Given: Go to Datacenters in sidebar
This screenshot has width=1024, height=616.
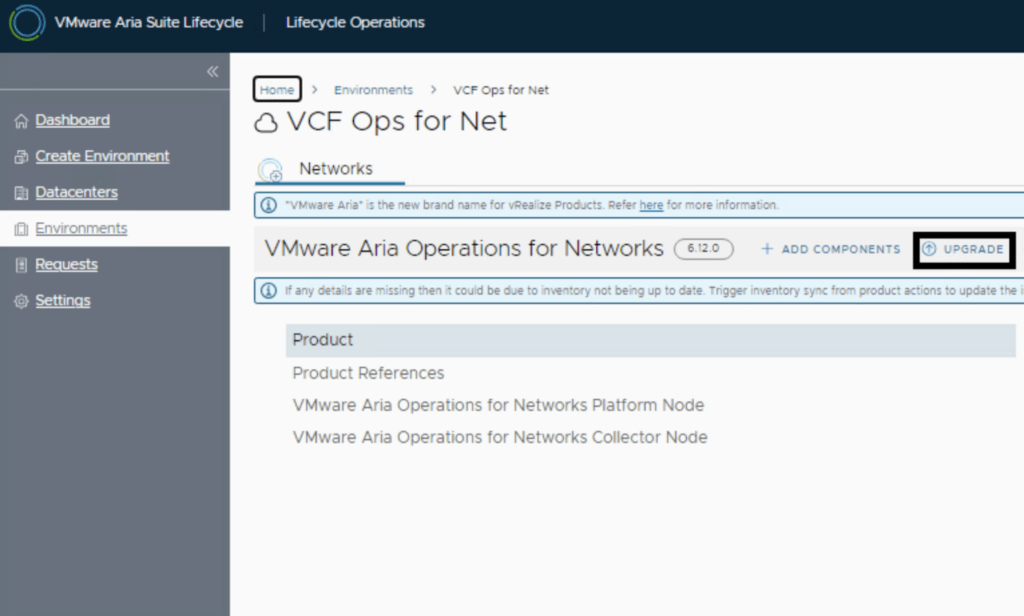Looking at the screenshot, I should click(76, 192).
